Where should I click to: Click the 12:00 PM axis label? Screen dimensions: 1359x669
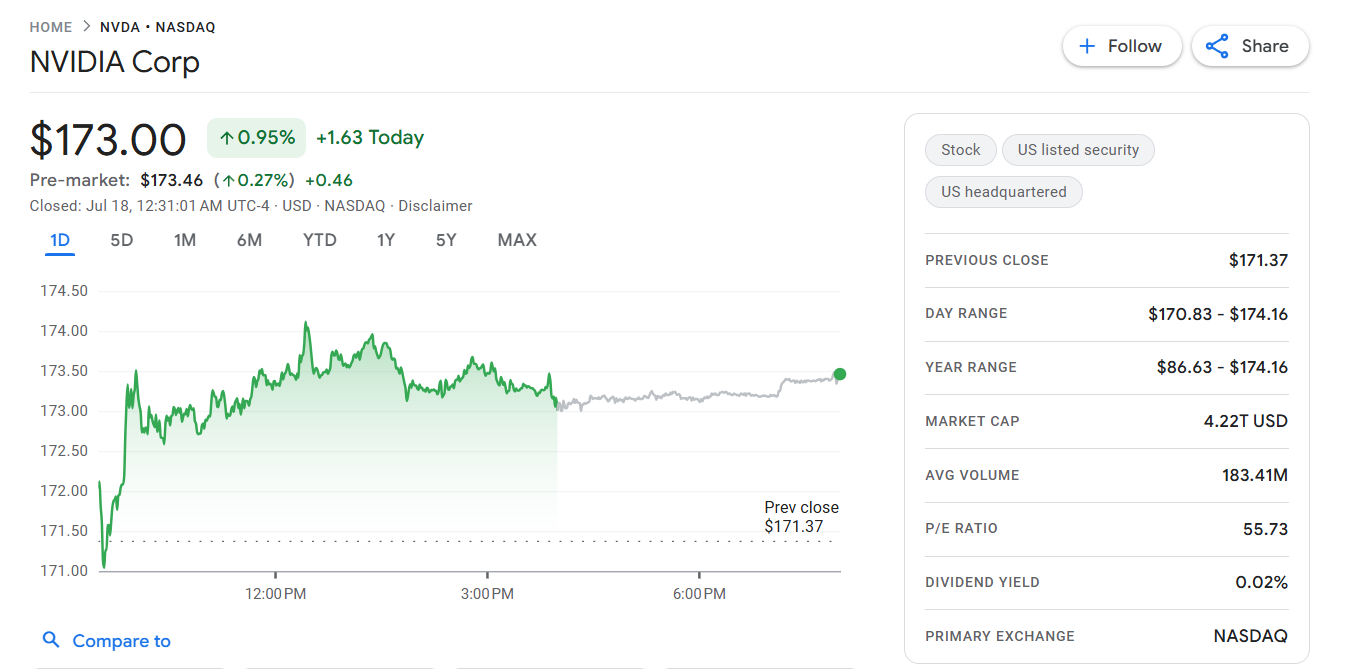point(276,594)
